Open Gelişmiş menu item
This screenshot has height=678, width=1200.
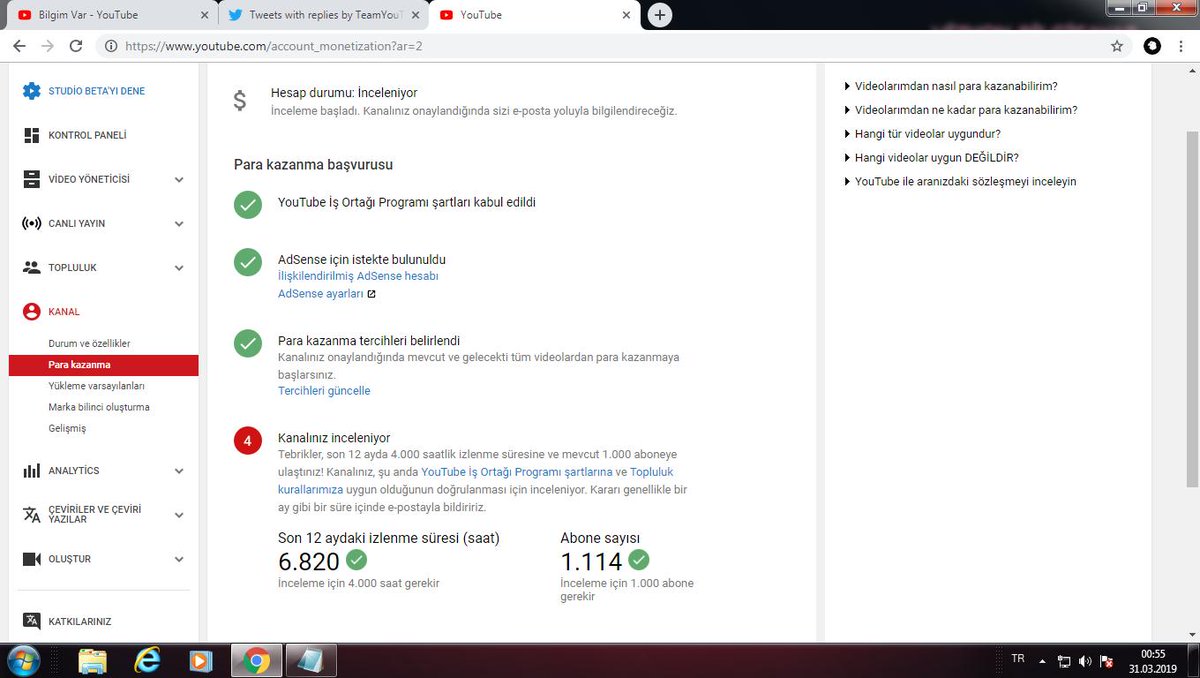[x=67, y=428]
